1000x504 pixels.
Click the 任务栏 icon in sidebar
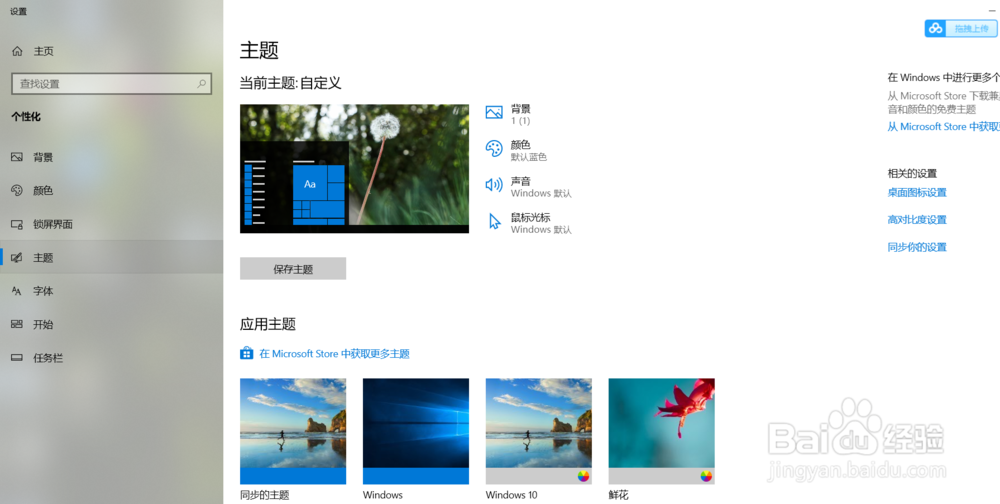17,358
